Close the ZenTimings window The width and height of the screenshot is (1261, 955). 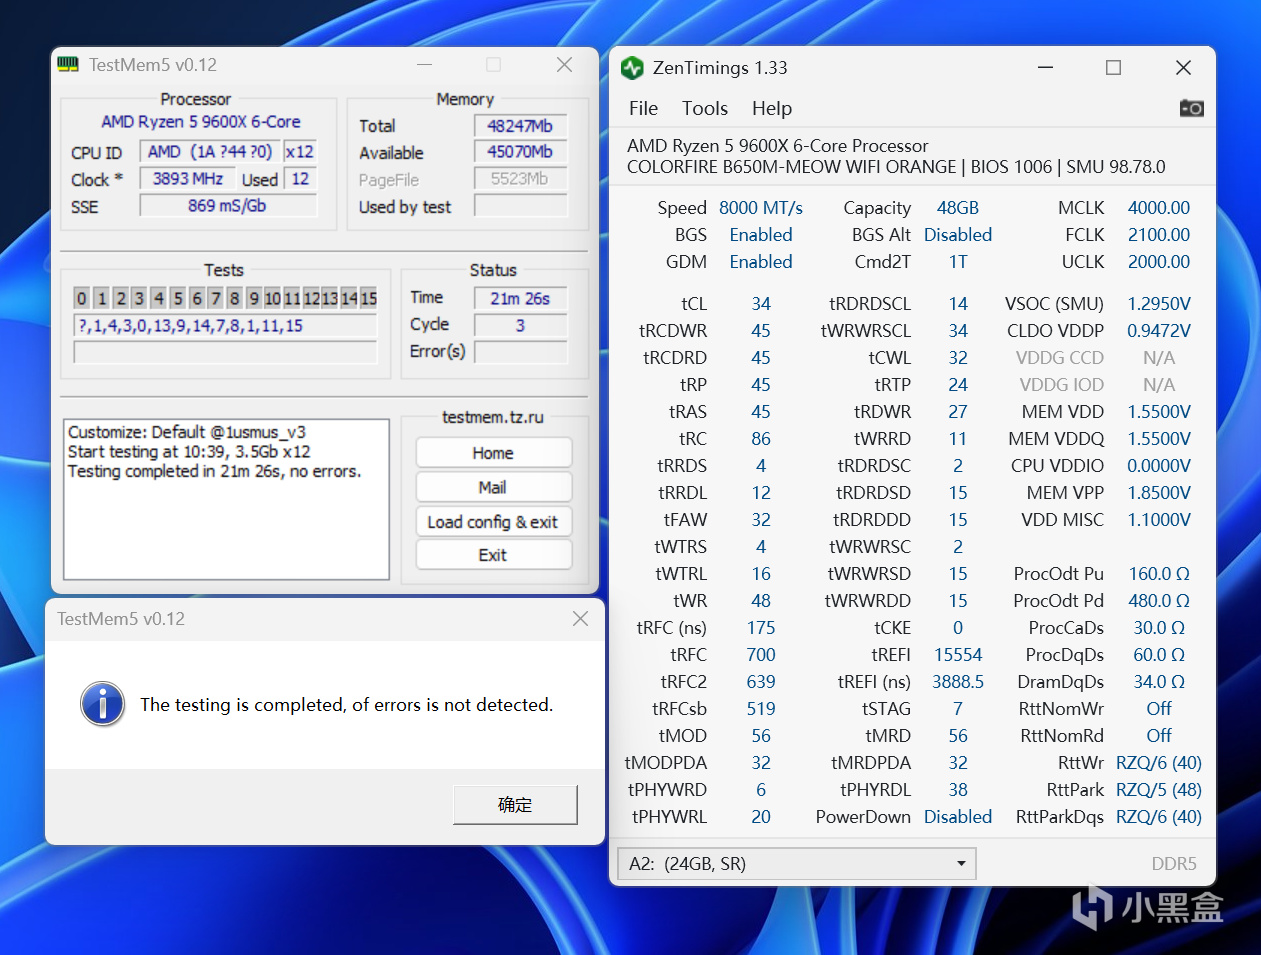[x=1183, y=68]
